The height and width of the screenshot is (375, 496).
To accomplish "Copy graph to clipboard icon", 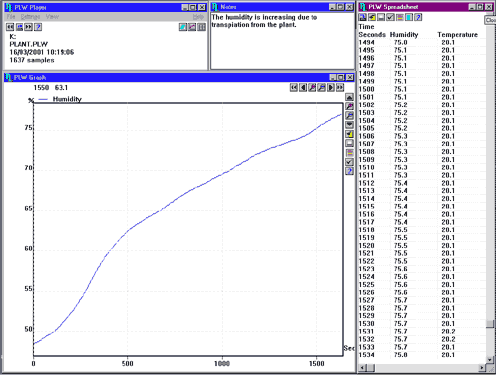I will (x=349, y=134).
